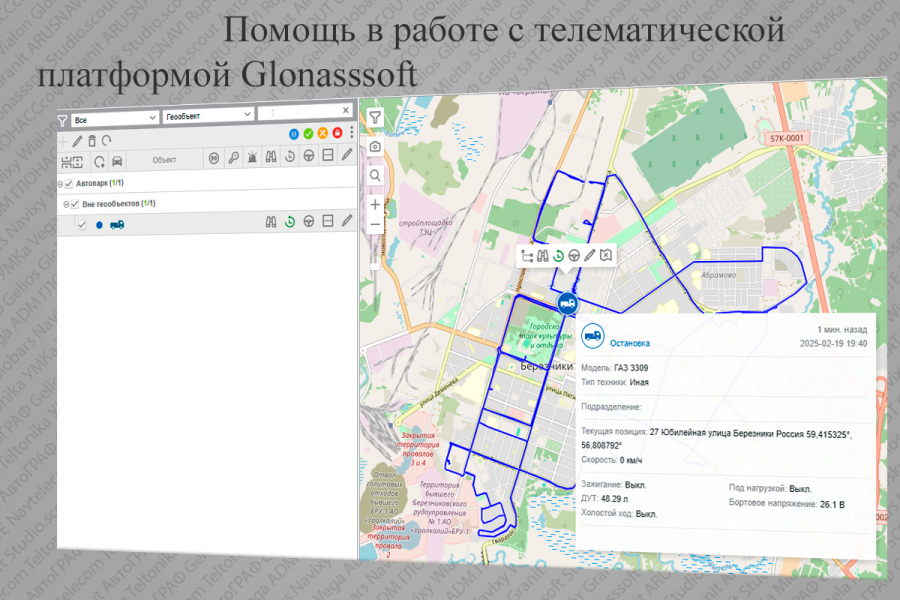Image resolution: width=900 pixels, height=600 pixels.
Task: Open the three-dot menu in the list panel
Action: point(351,132)
